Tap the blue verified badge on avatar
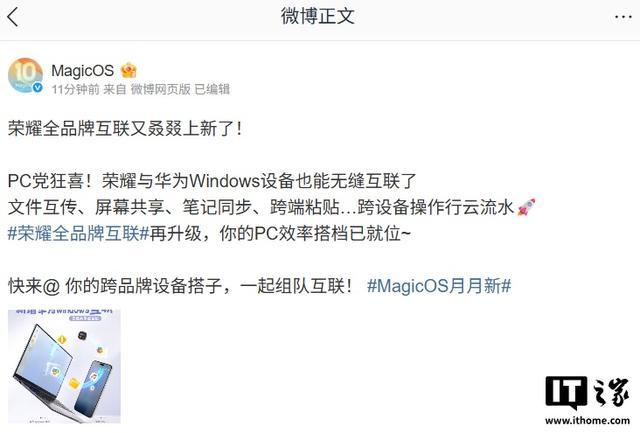The width and height of the screenshot is (640, 433). tap(38, 87)
